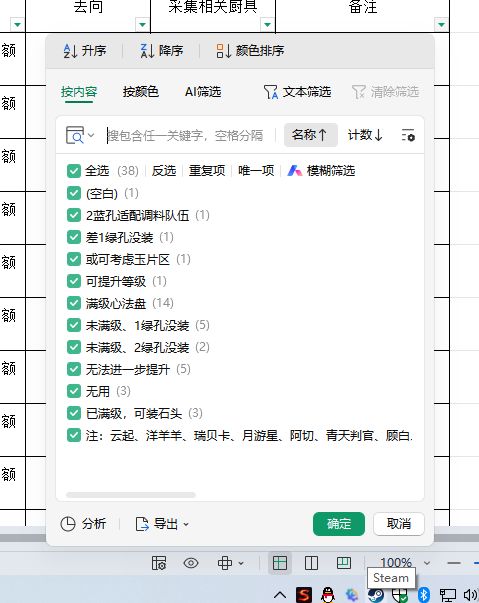The width and height of the screenshot is (479, 603).
Task: Select page break preview icon
Action: point(344,563)
